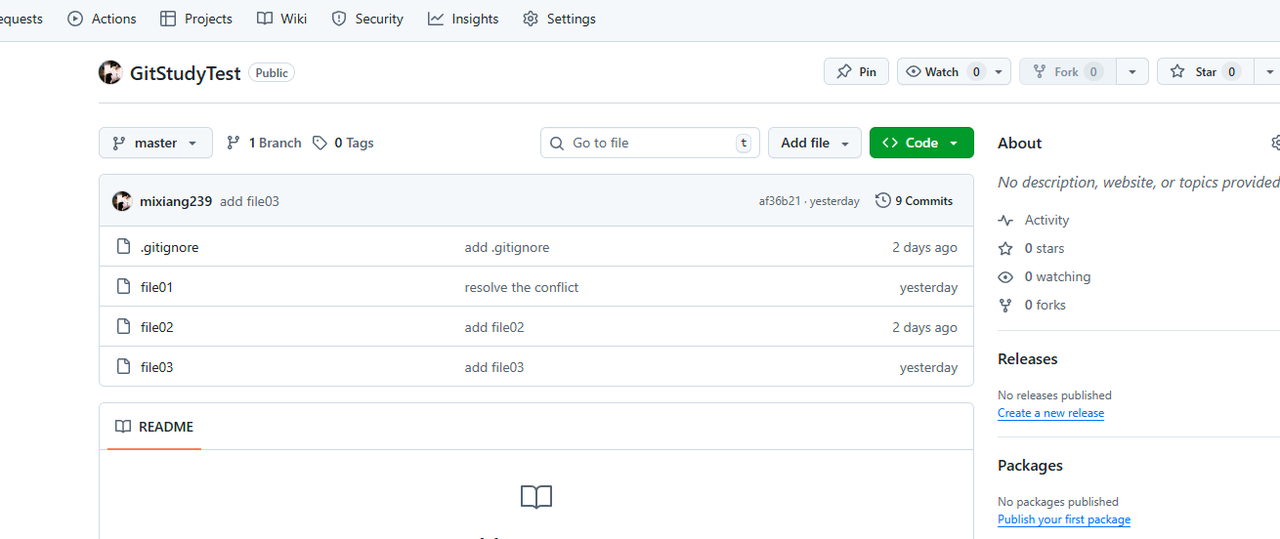Expand the Fork options dropdown arrow

click(1132, 72)
